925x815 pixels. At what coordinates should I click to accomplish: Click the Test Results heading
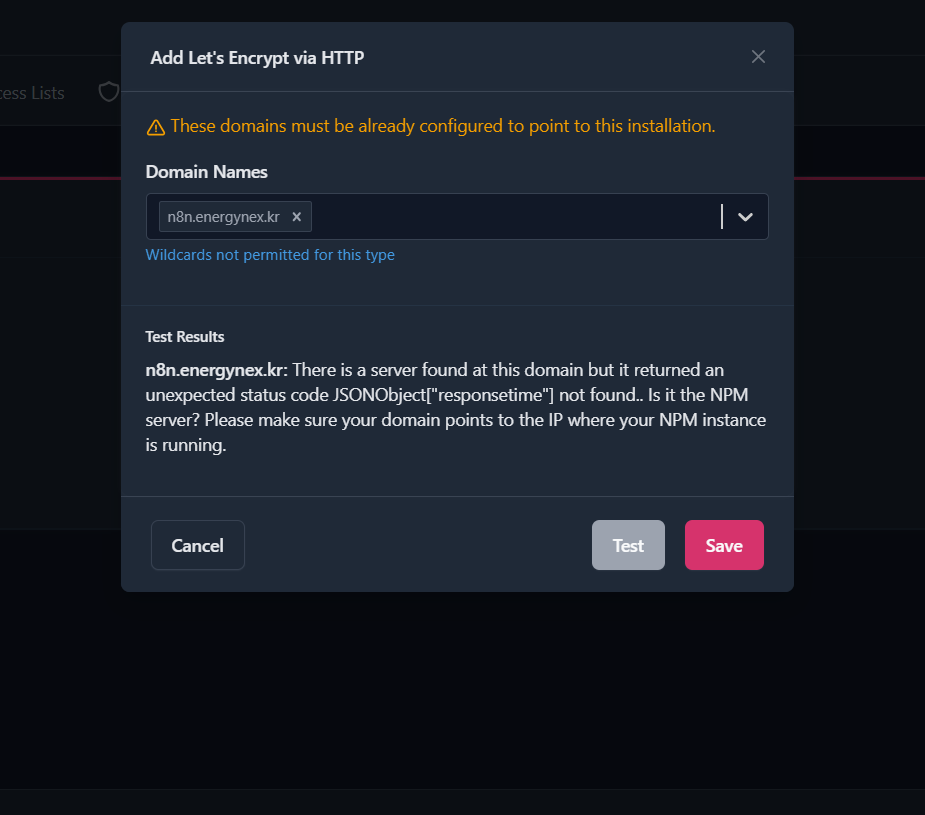185,337
